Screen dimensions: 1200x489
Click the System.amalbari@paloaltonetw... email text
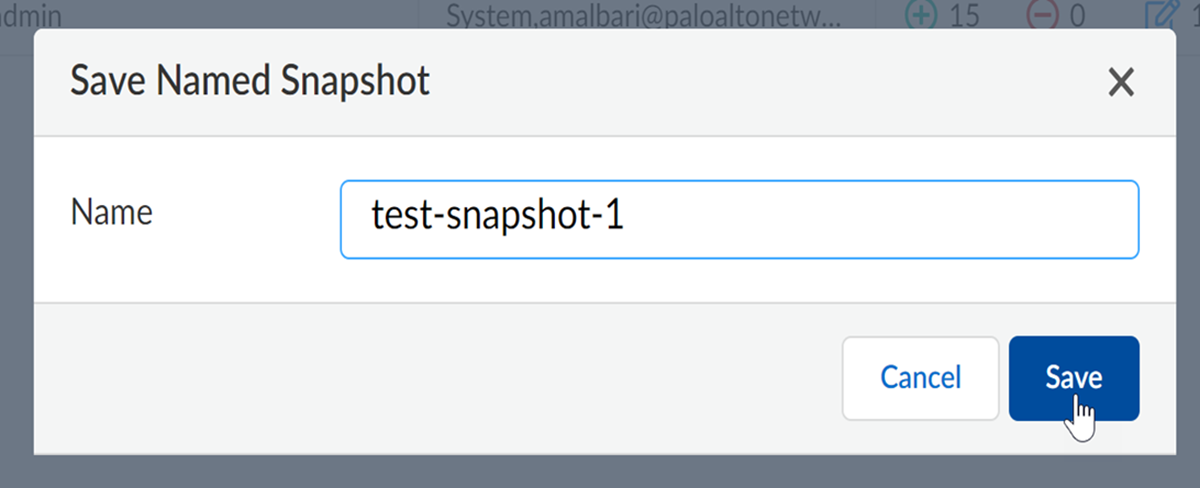tap(645, 14)
